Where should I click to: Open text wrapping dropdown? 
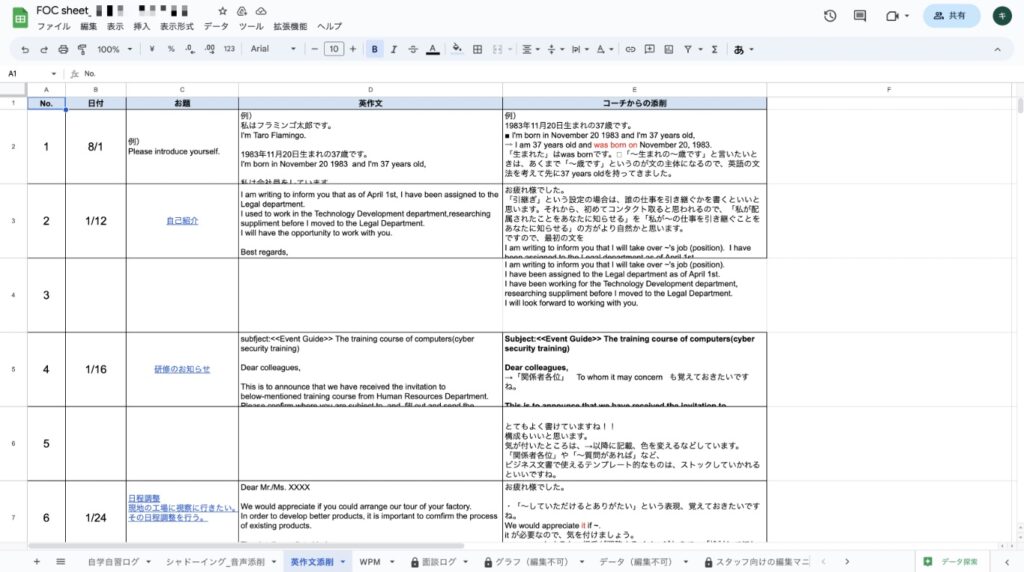(x=579, y=50)
